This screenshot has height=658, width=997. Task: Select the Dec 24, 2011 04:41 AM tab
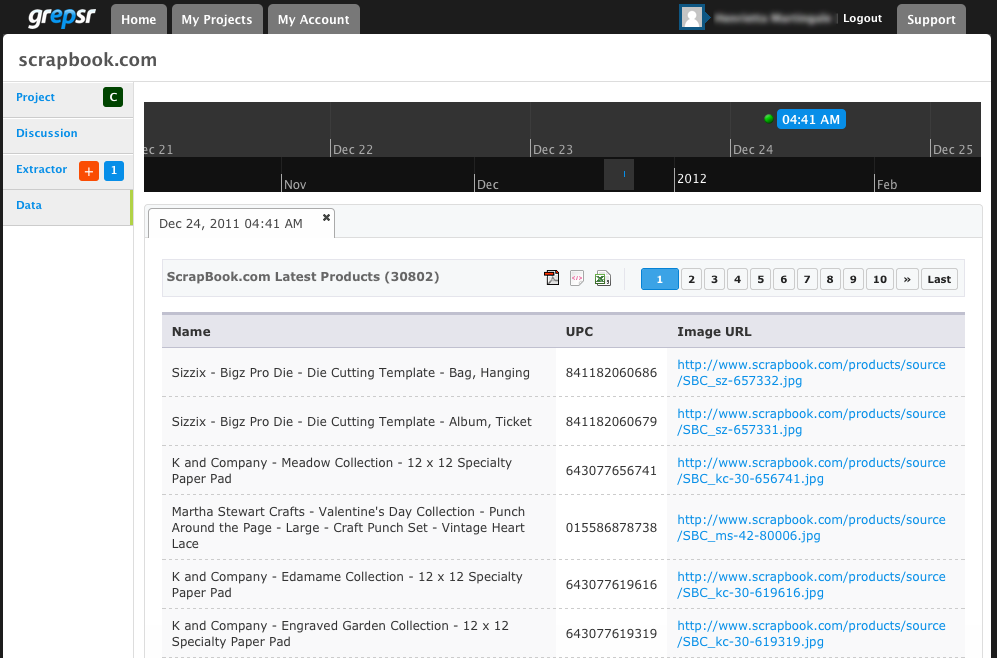(231, 224)
